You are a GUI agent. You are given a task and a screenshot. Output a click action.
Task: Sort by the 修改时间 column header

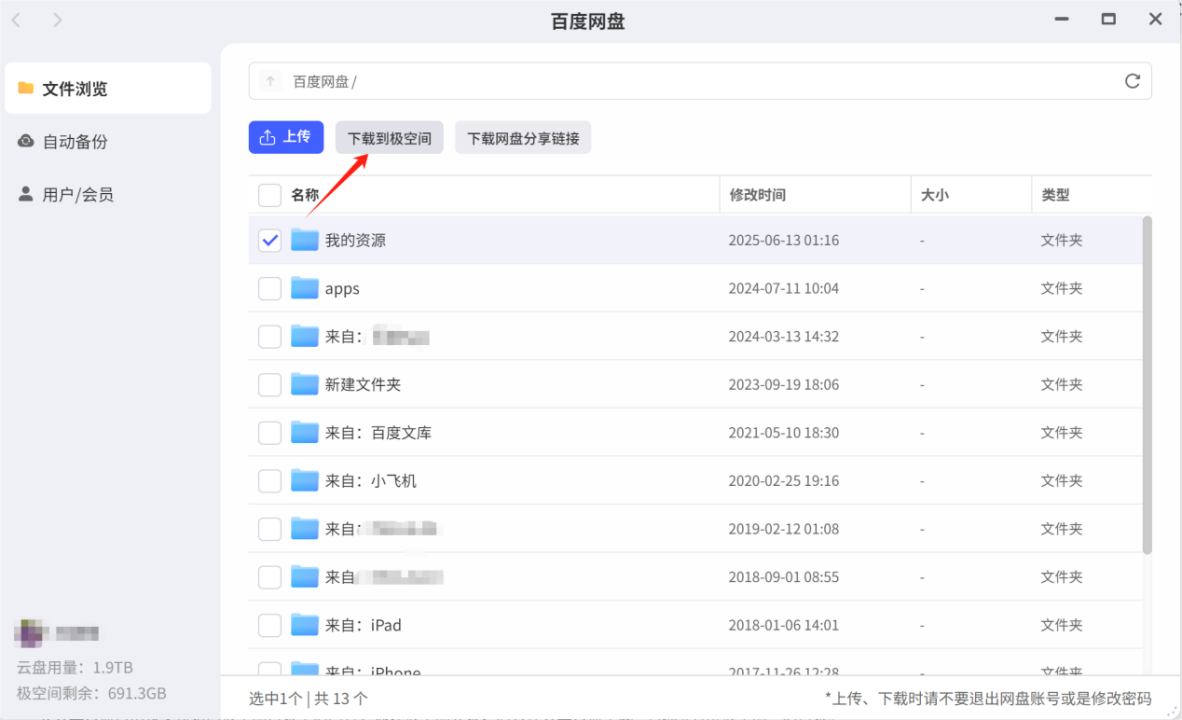[x=758, y=195]
